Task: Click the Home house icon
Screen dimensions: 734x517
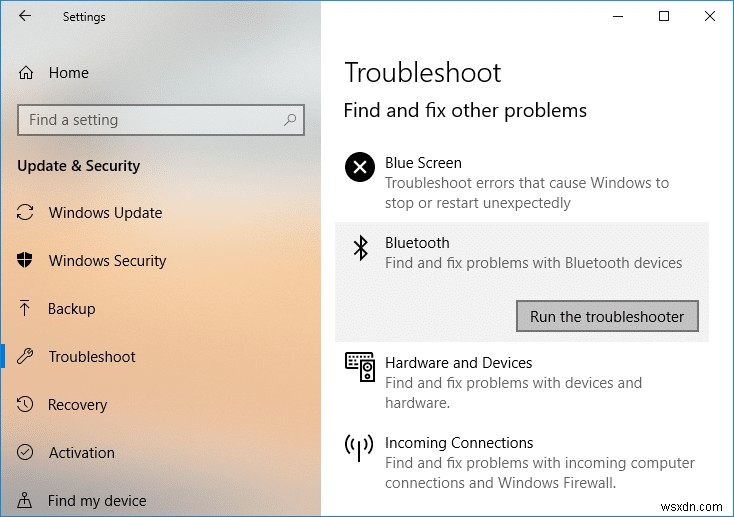Action: (x=26, y=73)
